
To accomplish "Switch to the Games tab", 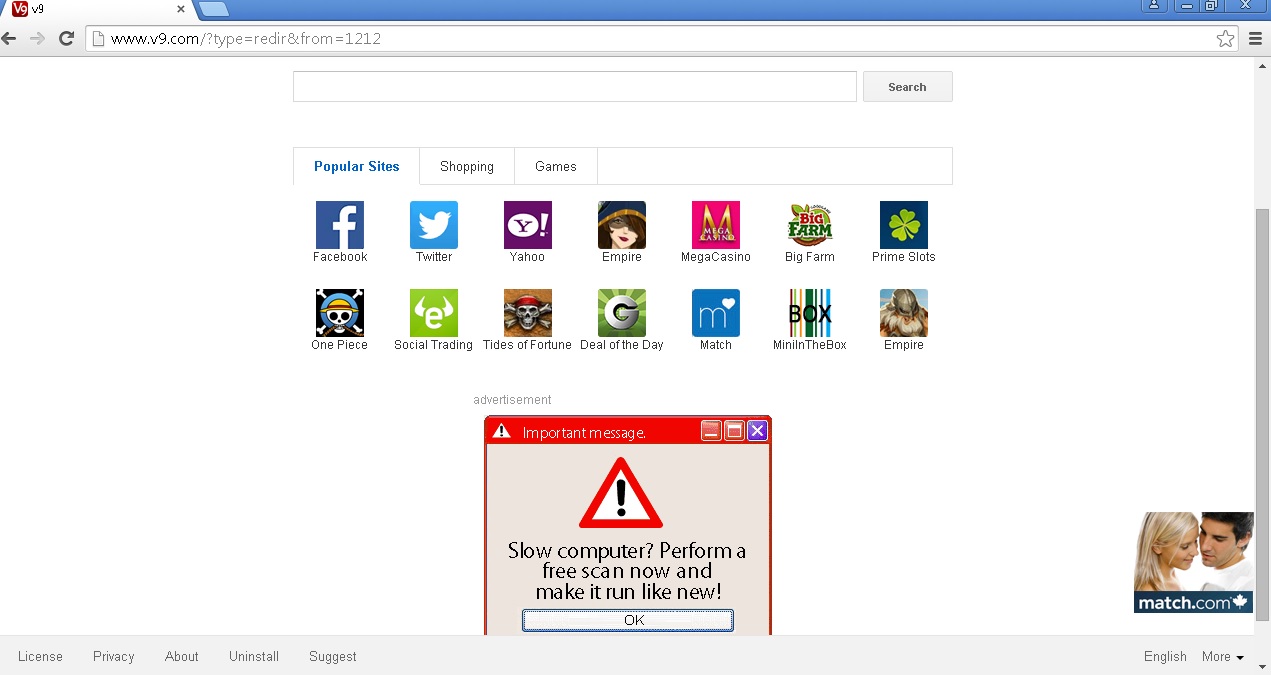I will pos(556,167).
